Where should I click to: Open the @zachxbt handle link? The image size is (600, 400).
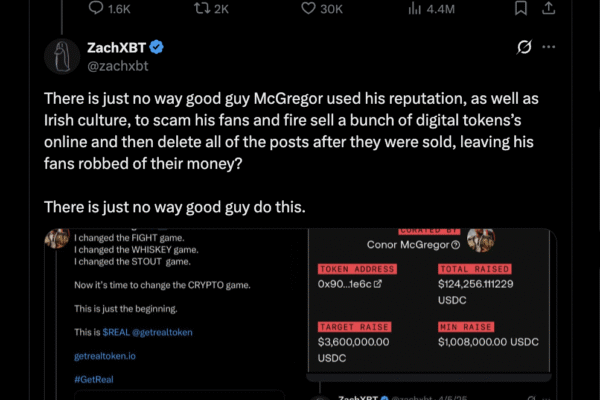tap(118, 65)
